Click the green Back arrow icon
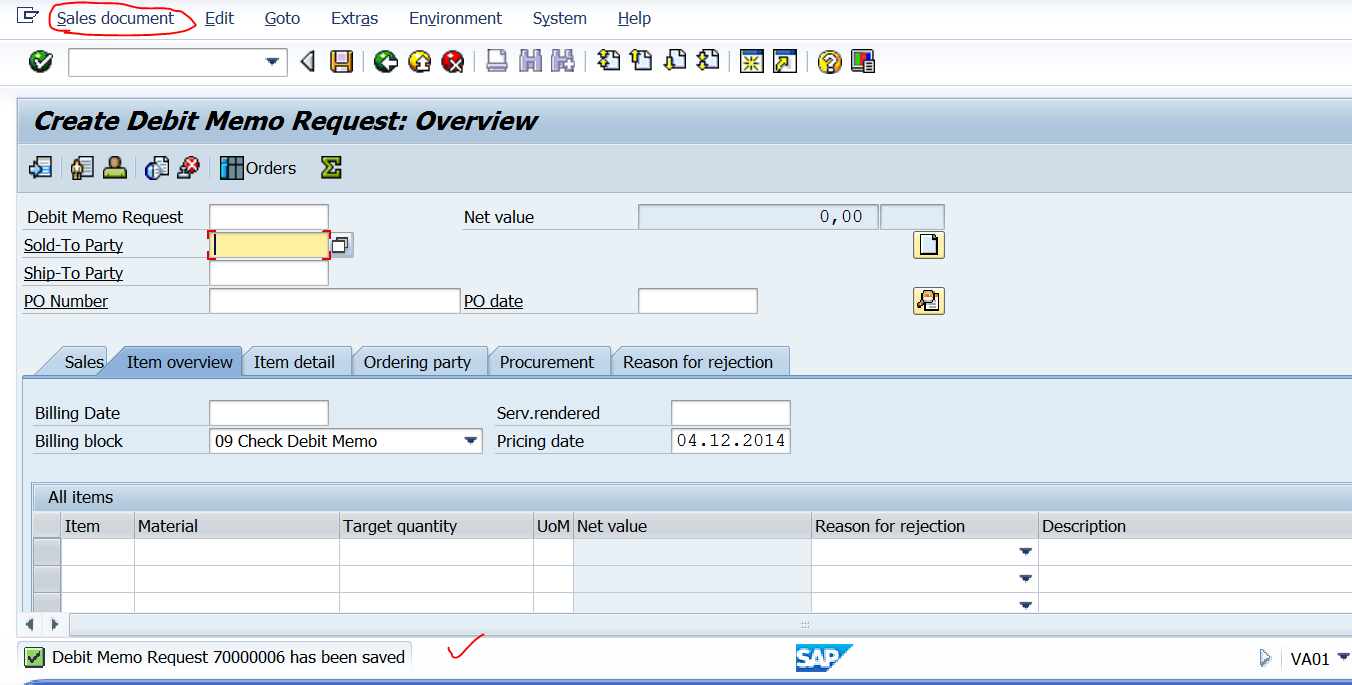Screen dimensions: 1352x685 coord(386,62)
